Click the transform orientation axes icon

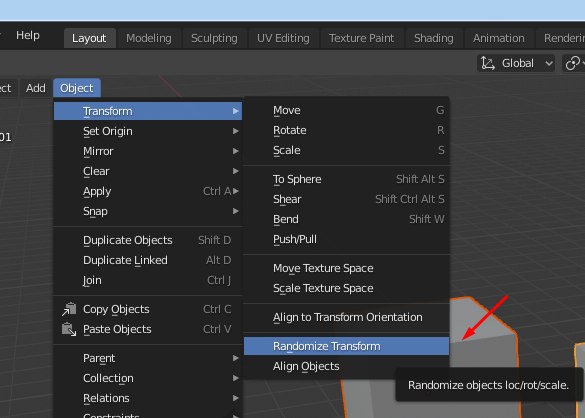click(x=488, y=63)
